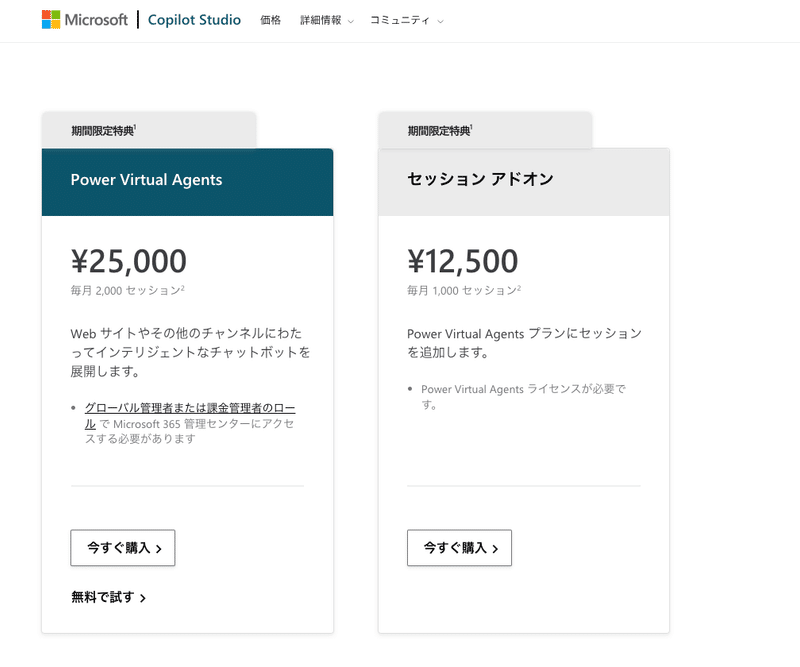Select the Power Virtual Agents 期間限定特典 tab
Viewport: 800px width, 667px height.
tap(149, 131)
